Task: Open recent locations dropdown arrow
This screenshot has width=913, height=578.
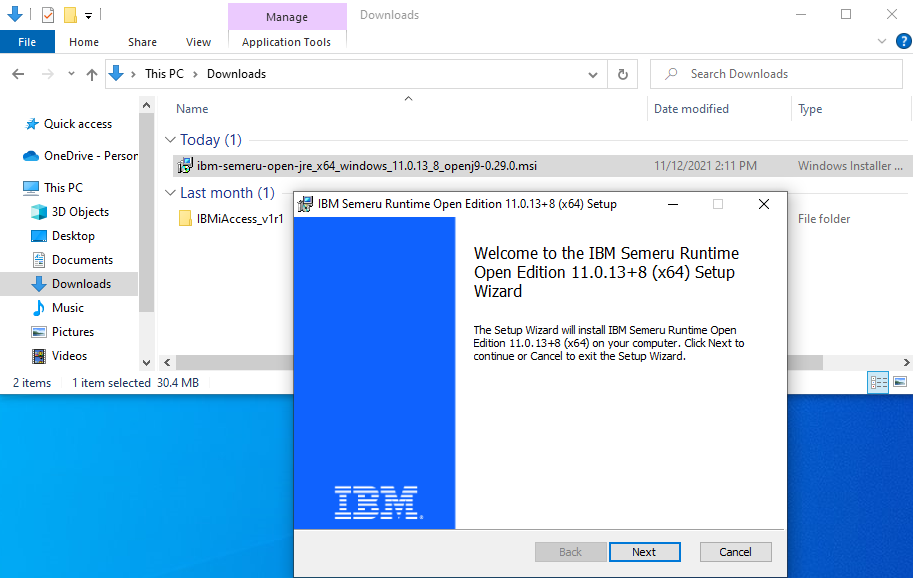Action: pos(71,74)
